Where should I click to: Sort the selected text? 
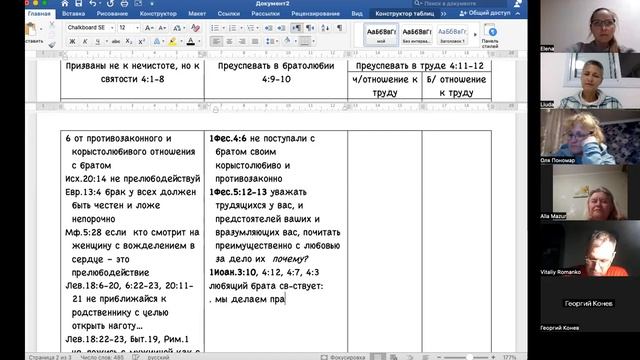tap(325, 28)
